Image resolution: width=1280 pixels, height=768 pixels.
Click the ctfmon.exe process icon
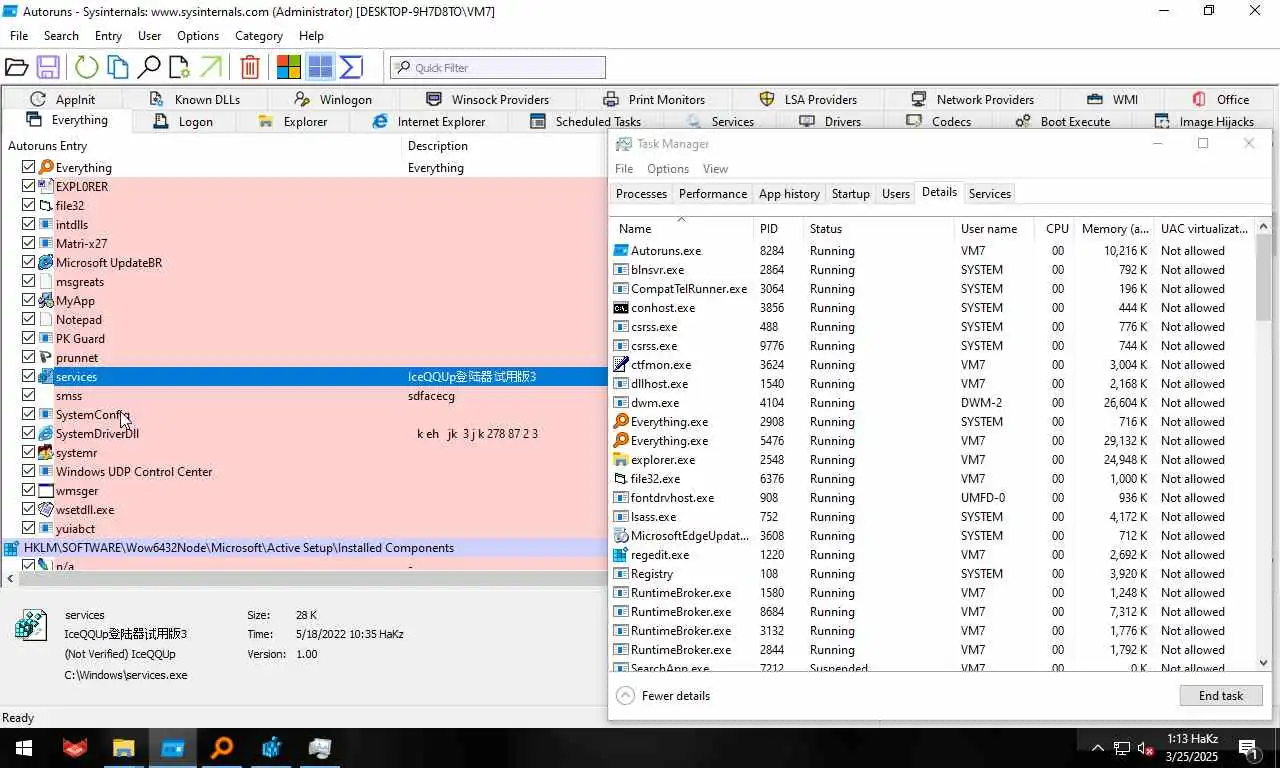click(x=621, y=365)
